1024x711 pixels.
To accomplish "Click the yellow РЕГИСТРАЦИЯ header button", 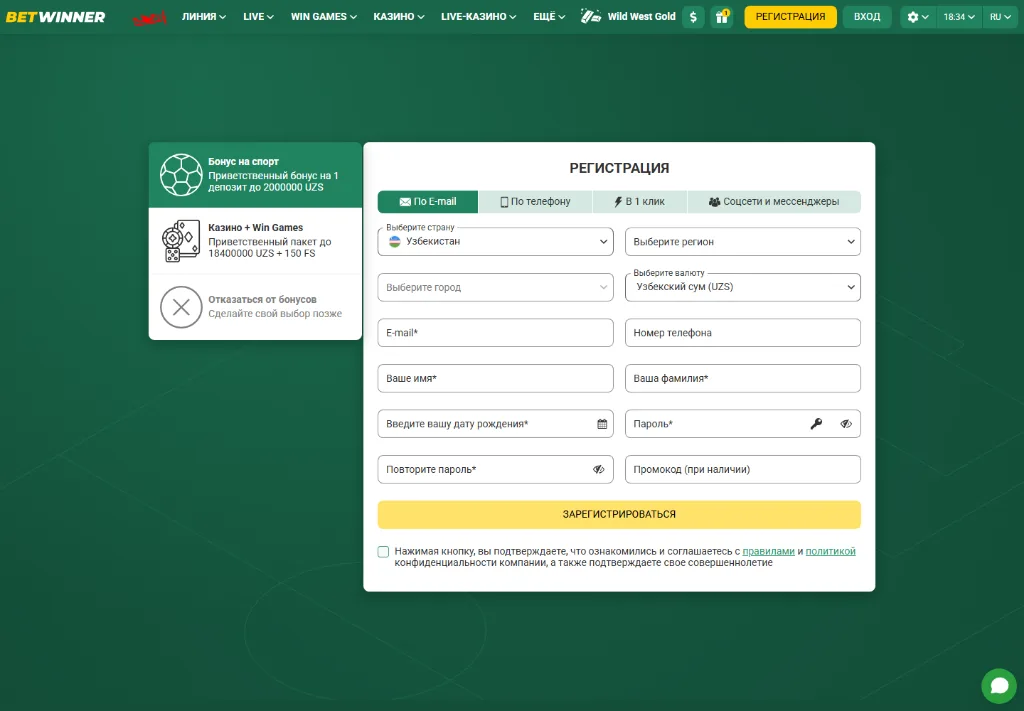I will (x=790, y=17).
